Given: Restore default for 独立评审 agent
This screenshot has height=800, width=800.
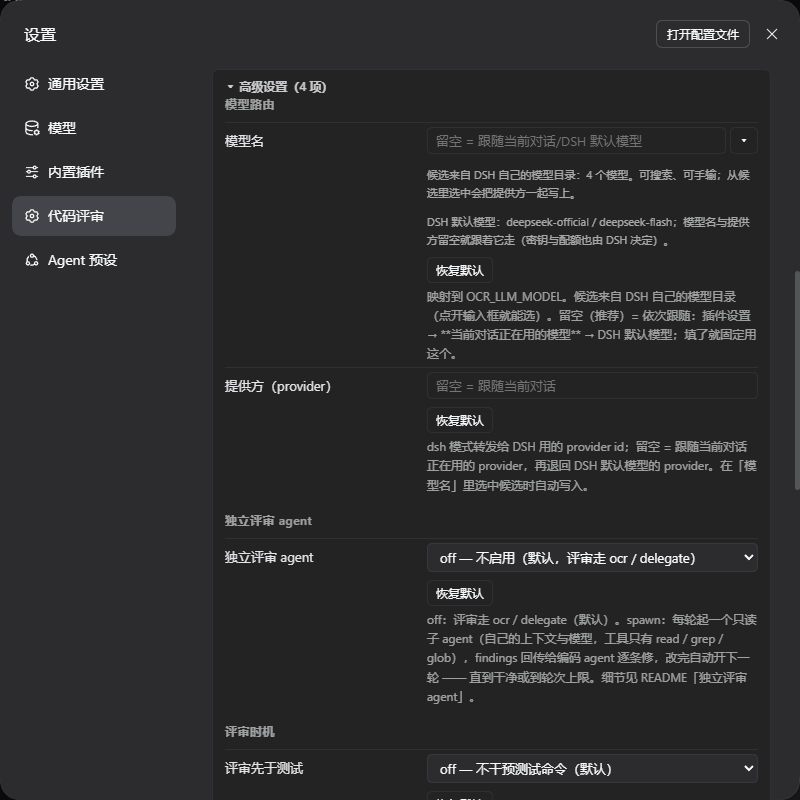Looking at the screenshot, I should coord(459,593).
